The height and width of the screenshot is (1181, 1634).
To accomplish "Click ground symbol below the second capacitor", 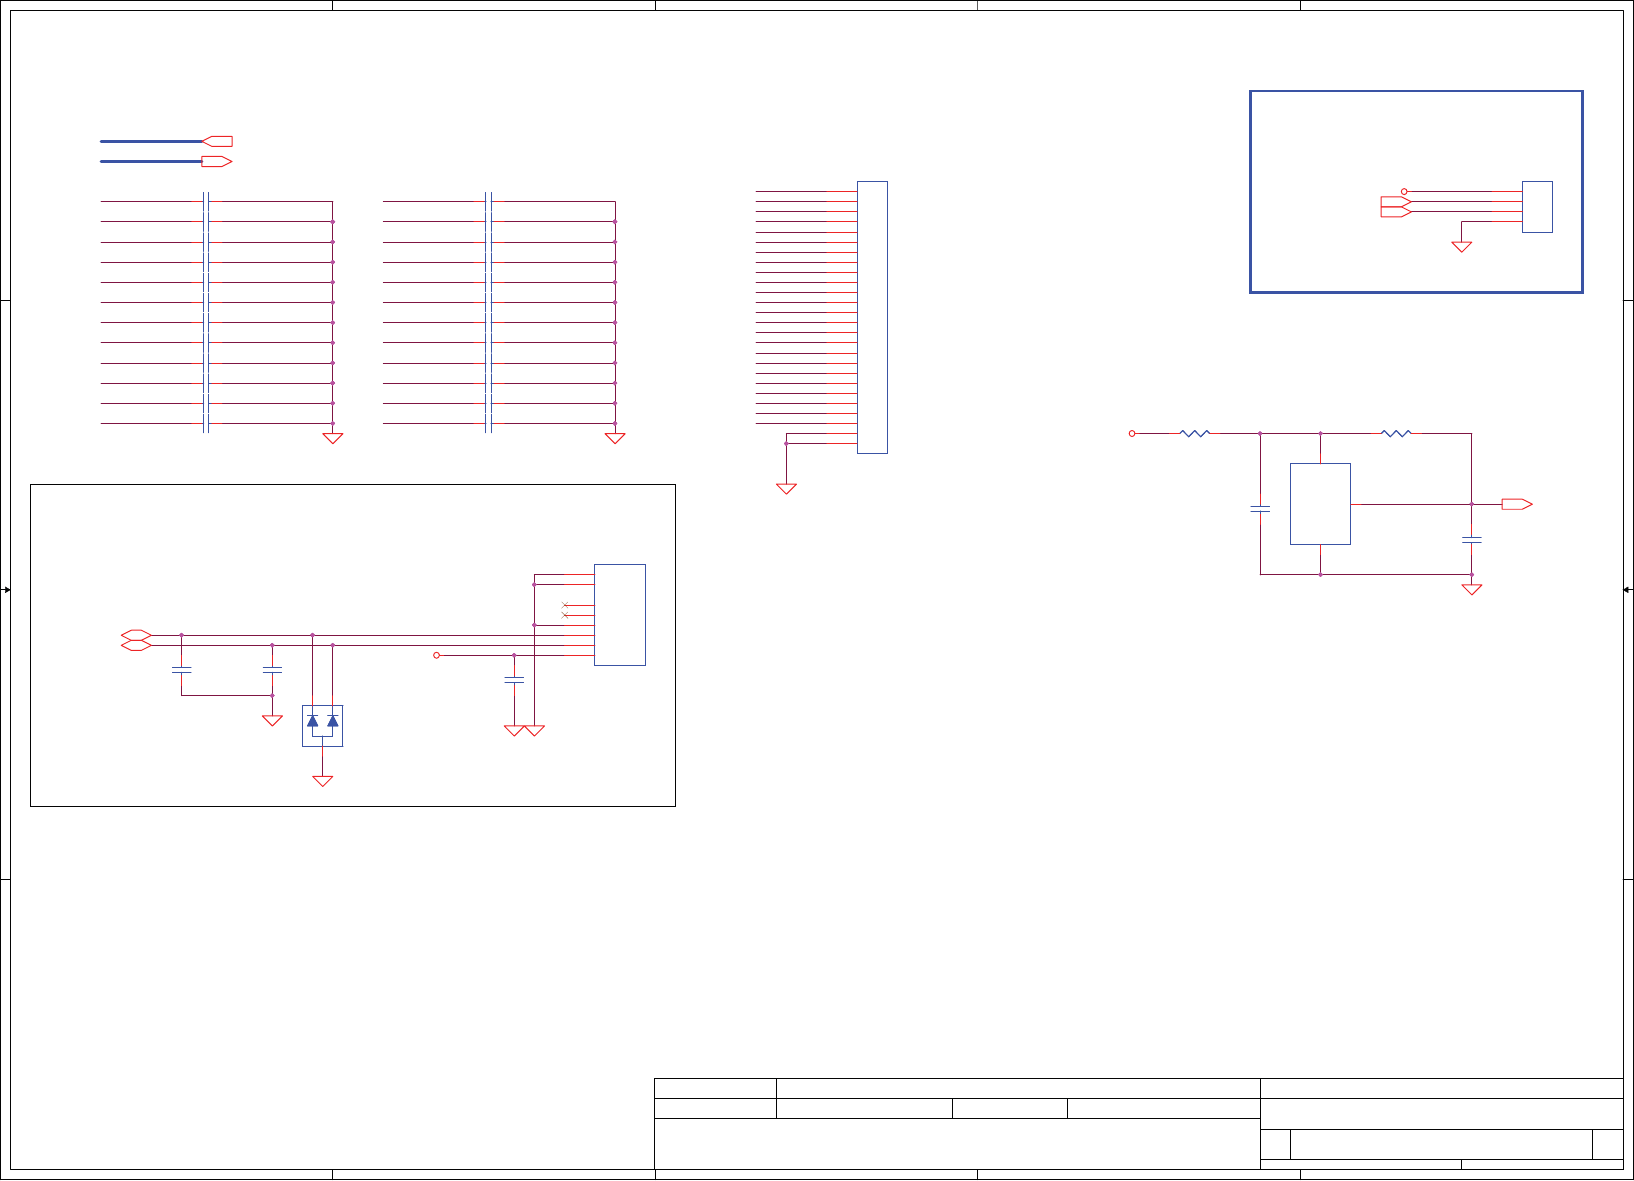I will click(x=272, y=720).
